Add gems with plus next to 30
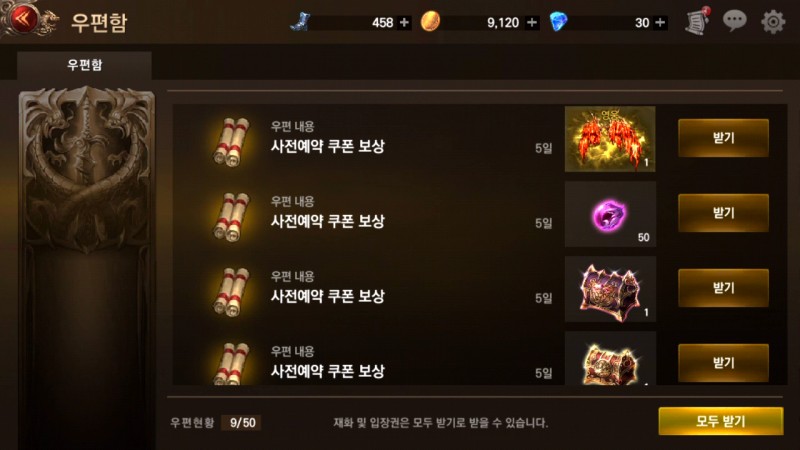Screen dimensions: 800x450 coord(660,22)
